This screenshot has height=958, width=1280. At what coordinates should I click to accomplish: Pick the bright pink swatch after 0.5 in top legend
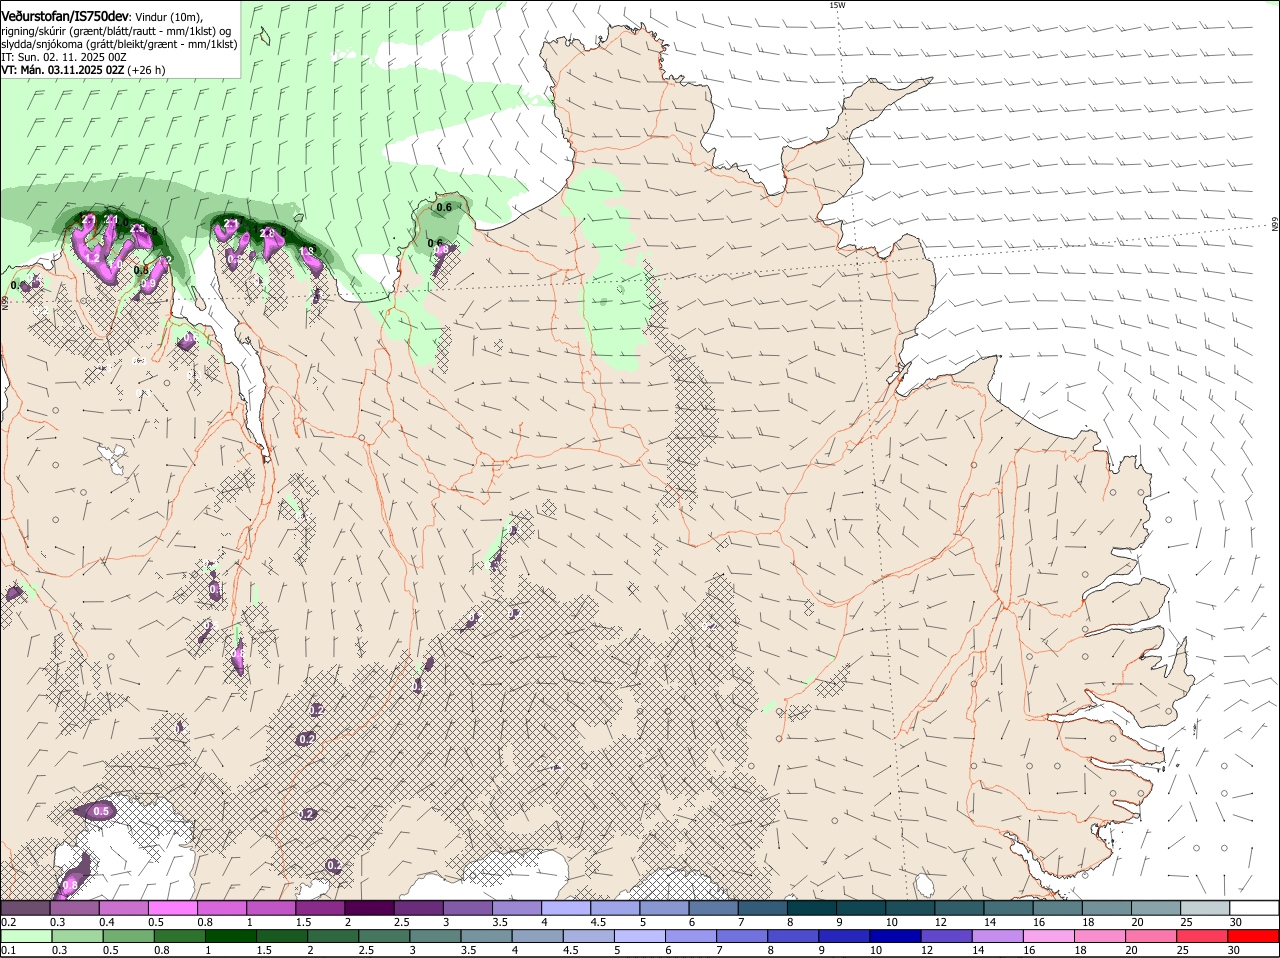coord(173,908)
